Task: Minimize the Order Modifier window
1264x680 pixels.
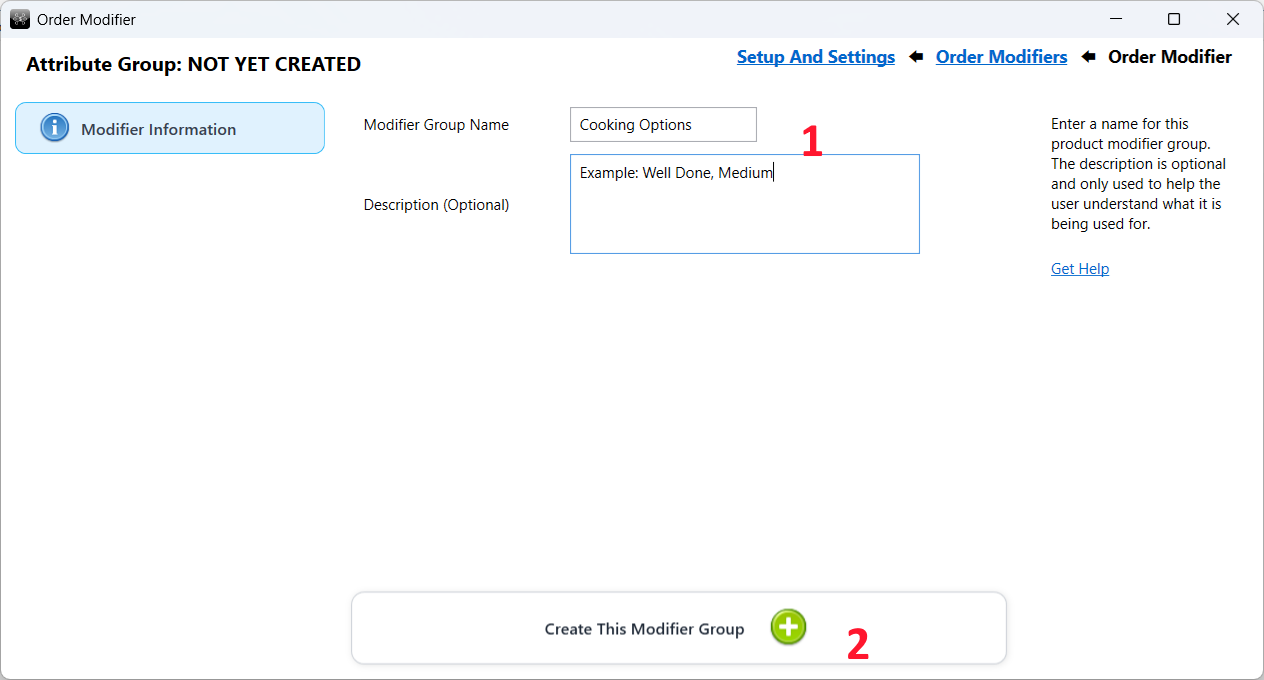Action: (x=1115, y=19)
